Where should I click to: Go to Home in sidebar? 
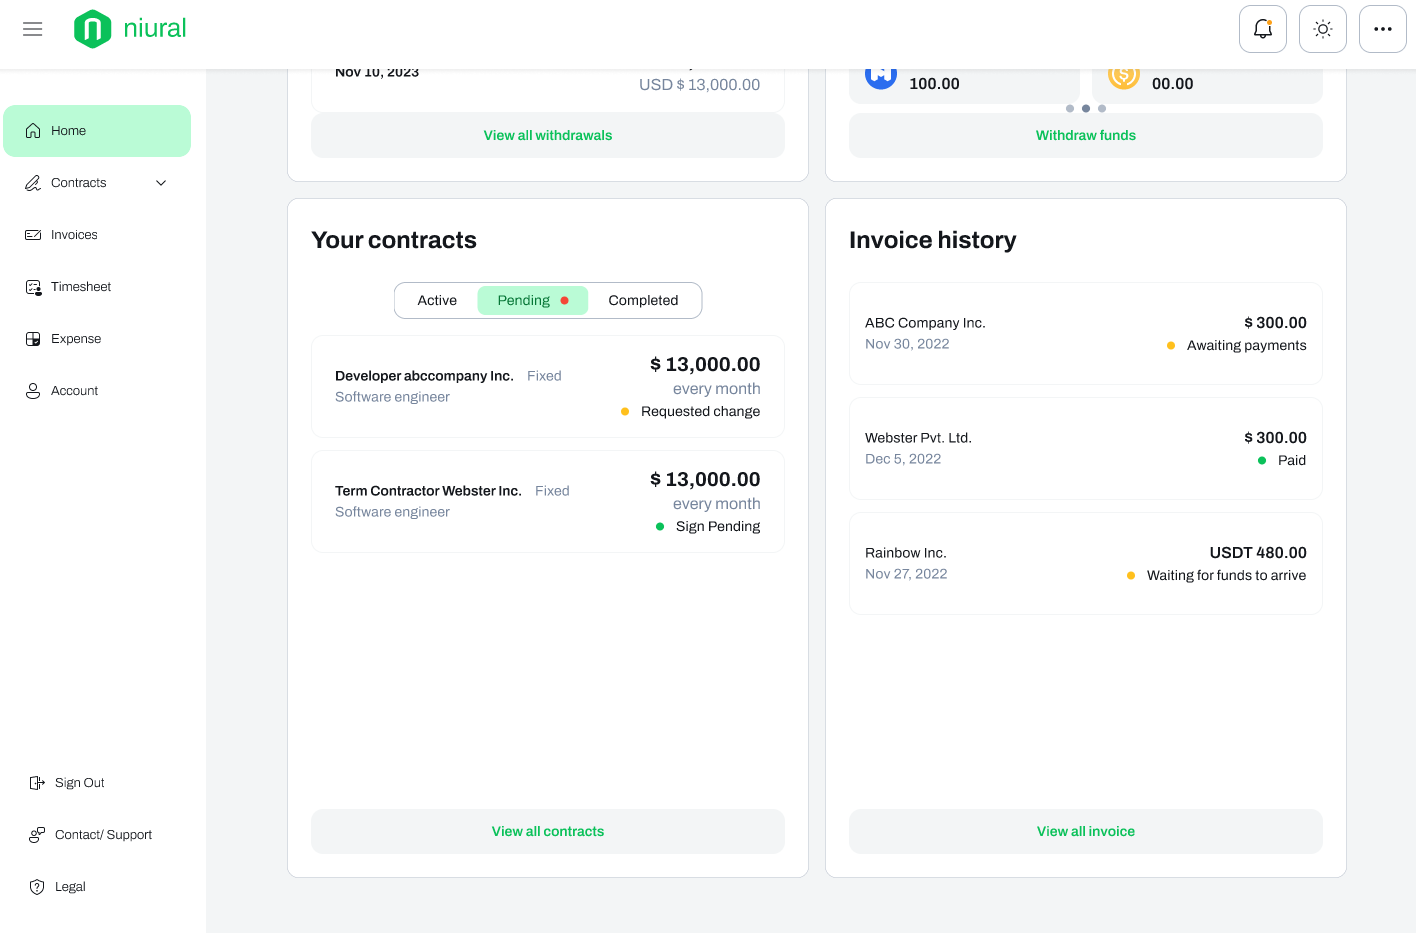pos(97,131)
